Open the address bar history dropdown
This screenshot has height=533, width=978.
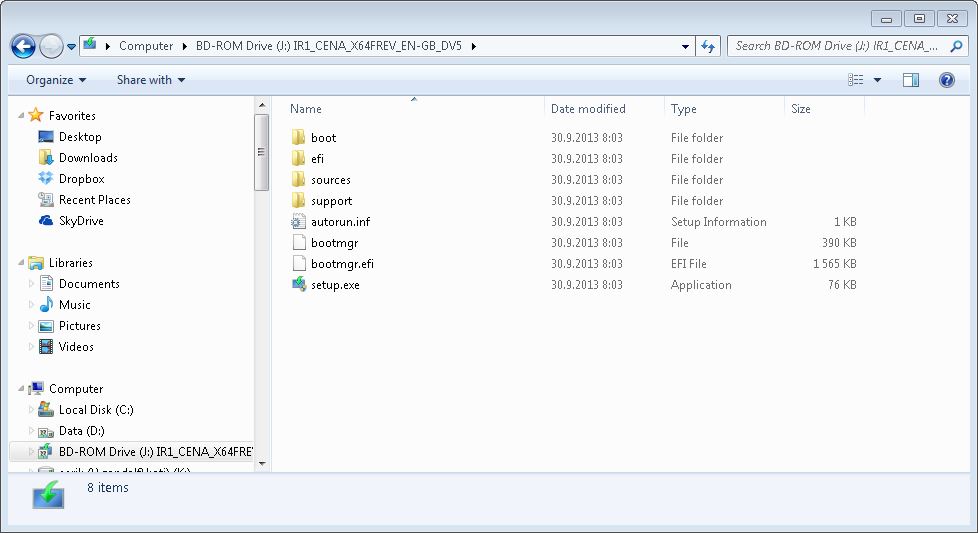(x=685, y=46)
